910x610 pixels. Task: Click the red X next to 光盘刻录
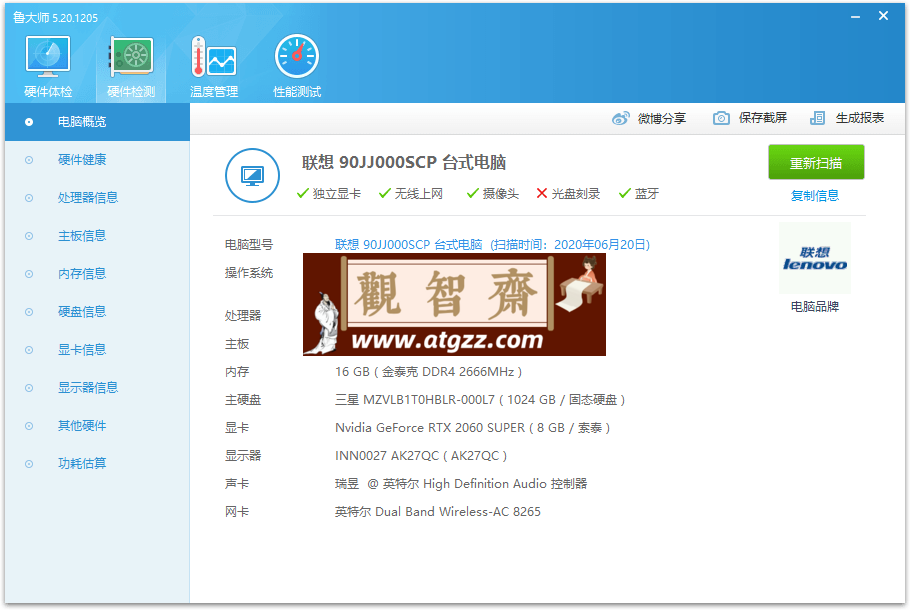point(541,193)
